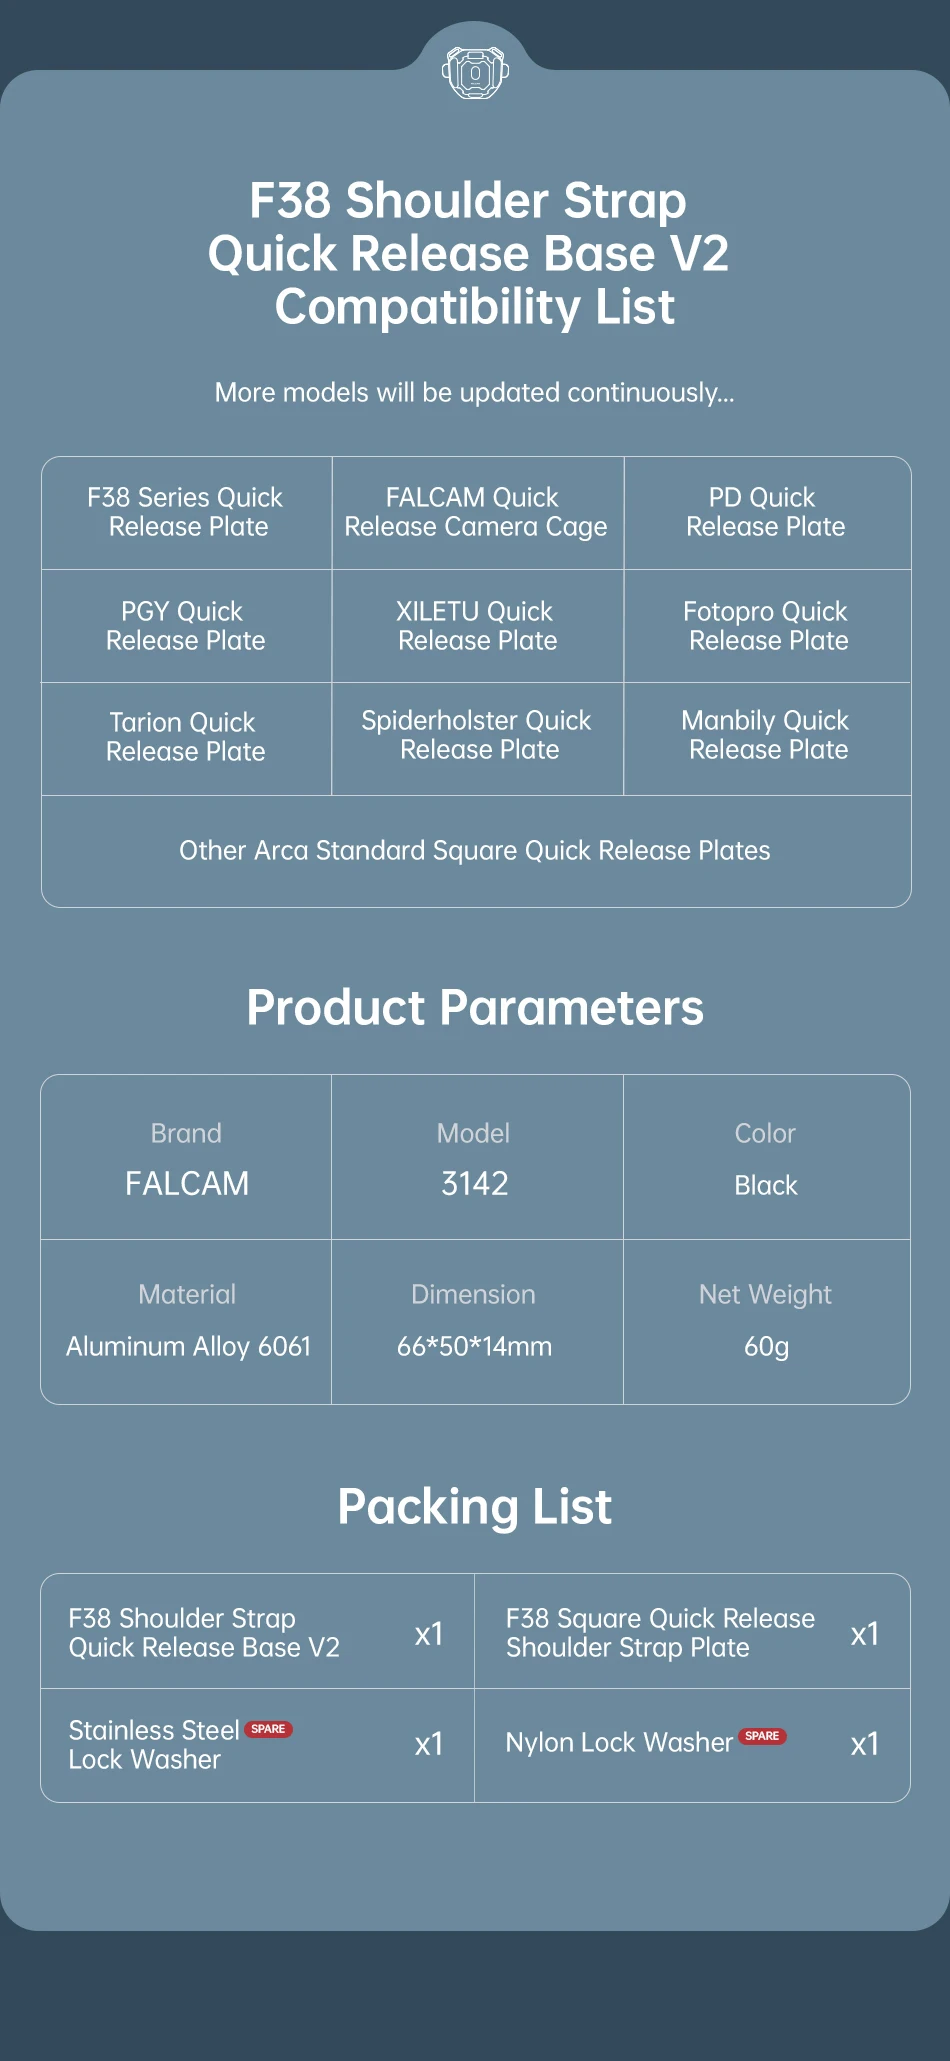Select the Model 3142 cell
Viewport: 950px width, 2061px height.
click(475, 1160)
